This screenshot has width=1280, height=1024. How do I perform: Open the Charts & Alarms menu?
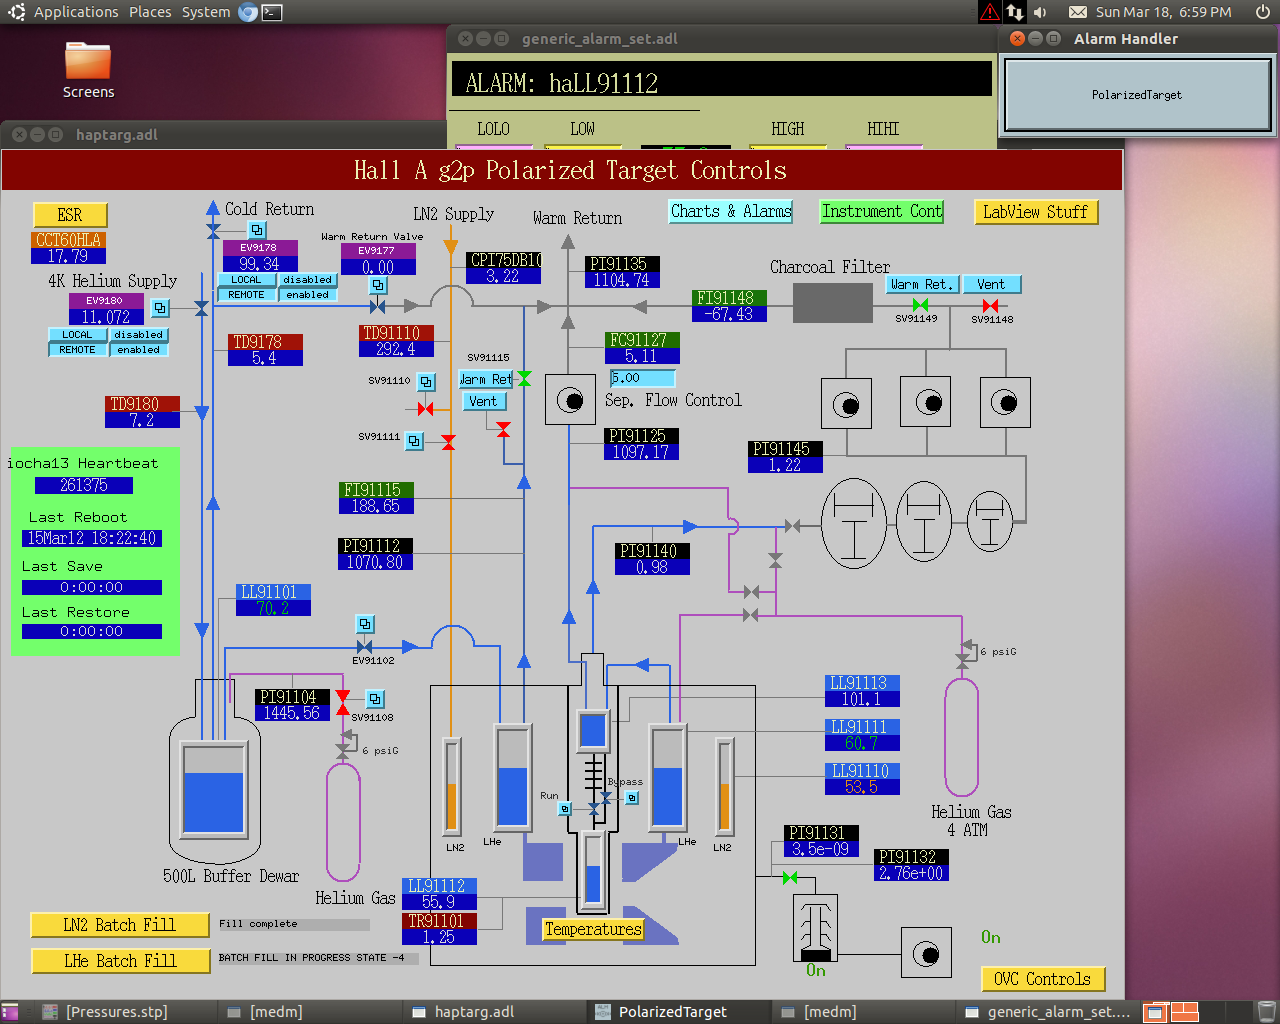coord(731,211)
